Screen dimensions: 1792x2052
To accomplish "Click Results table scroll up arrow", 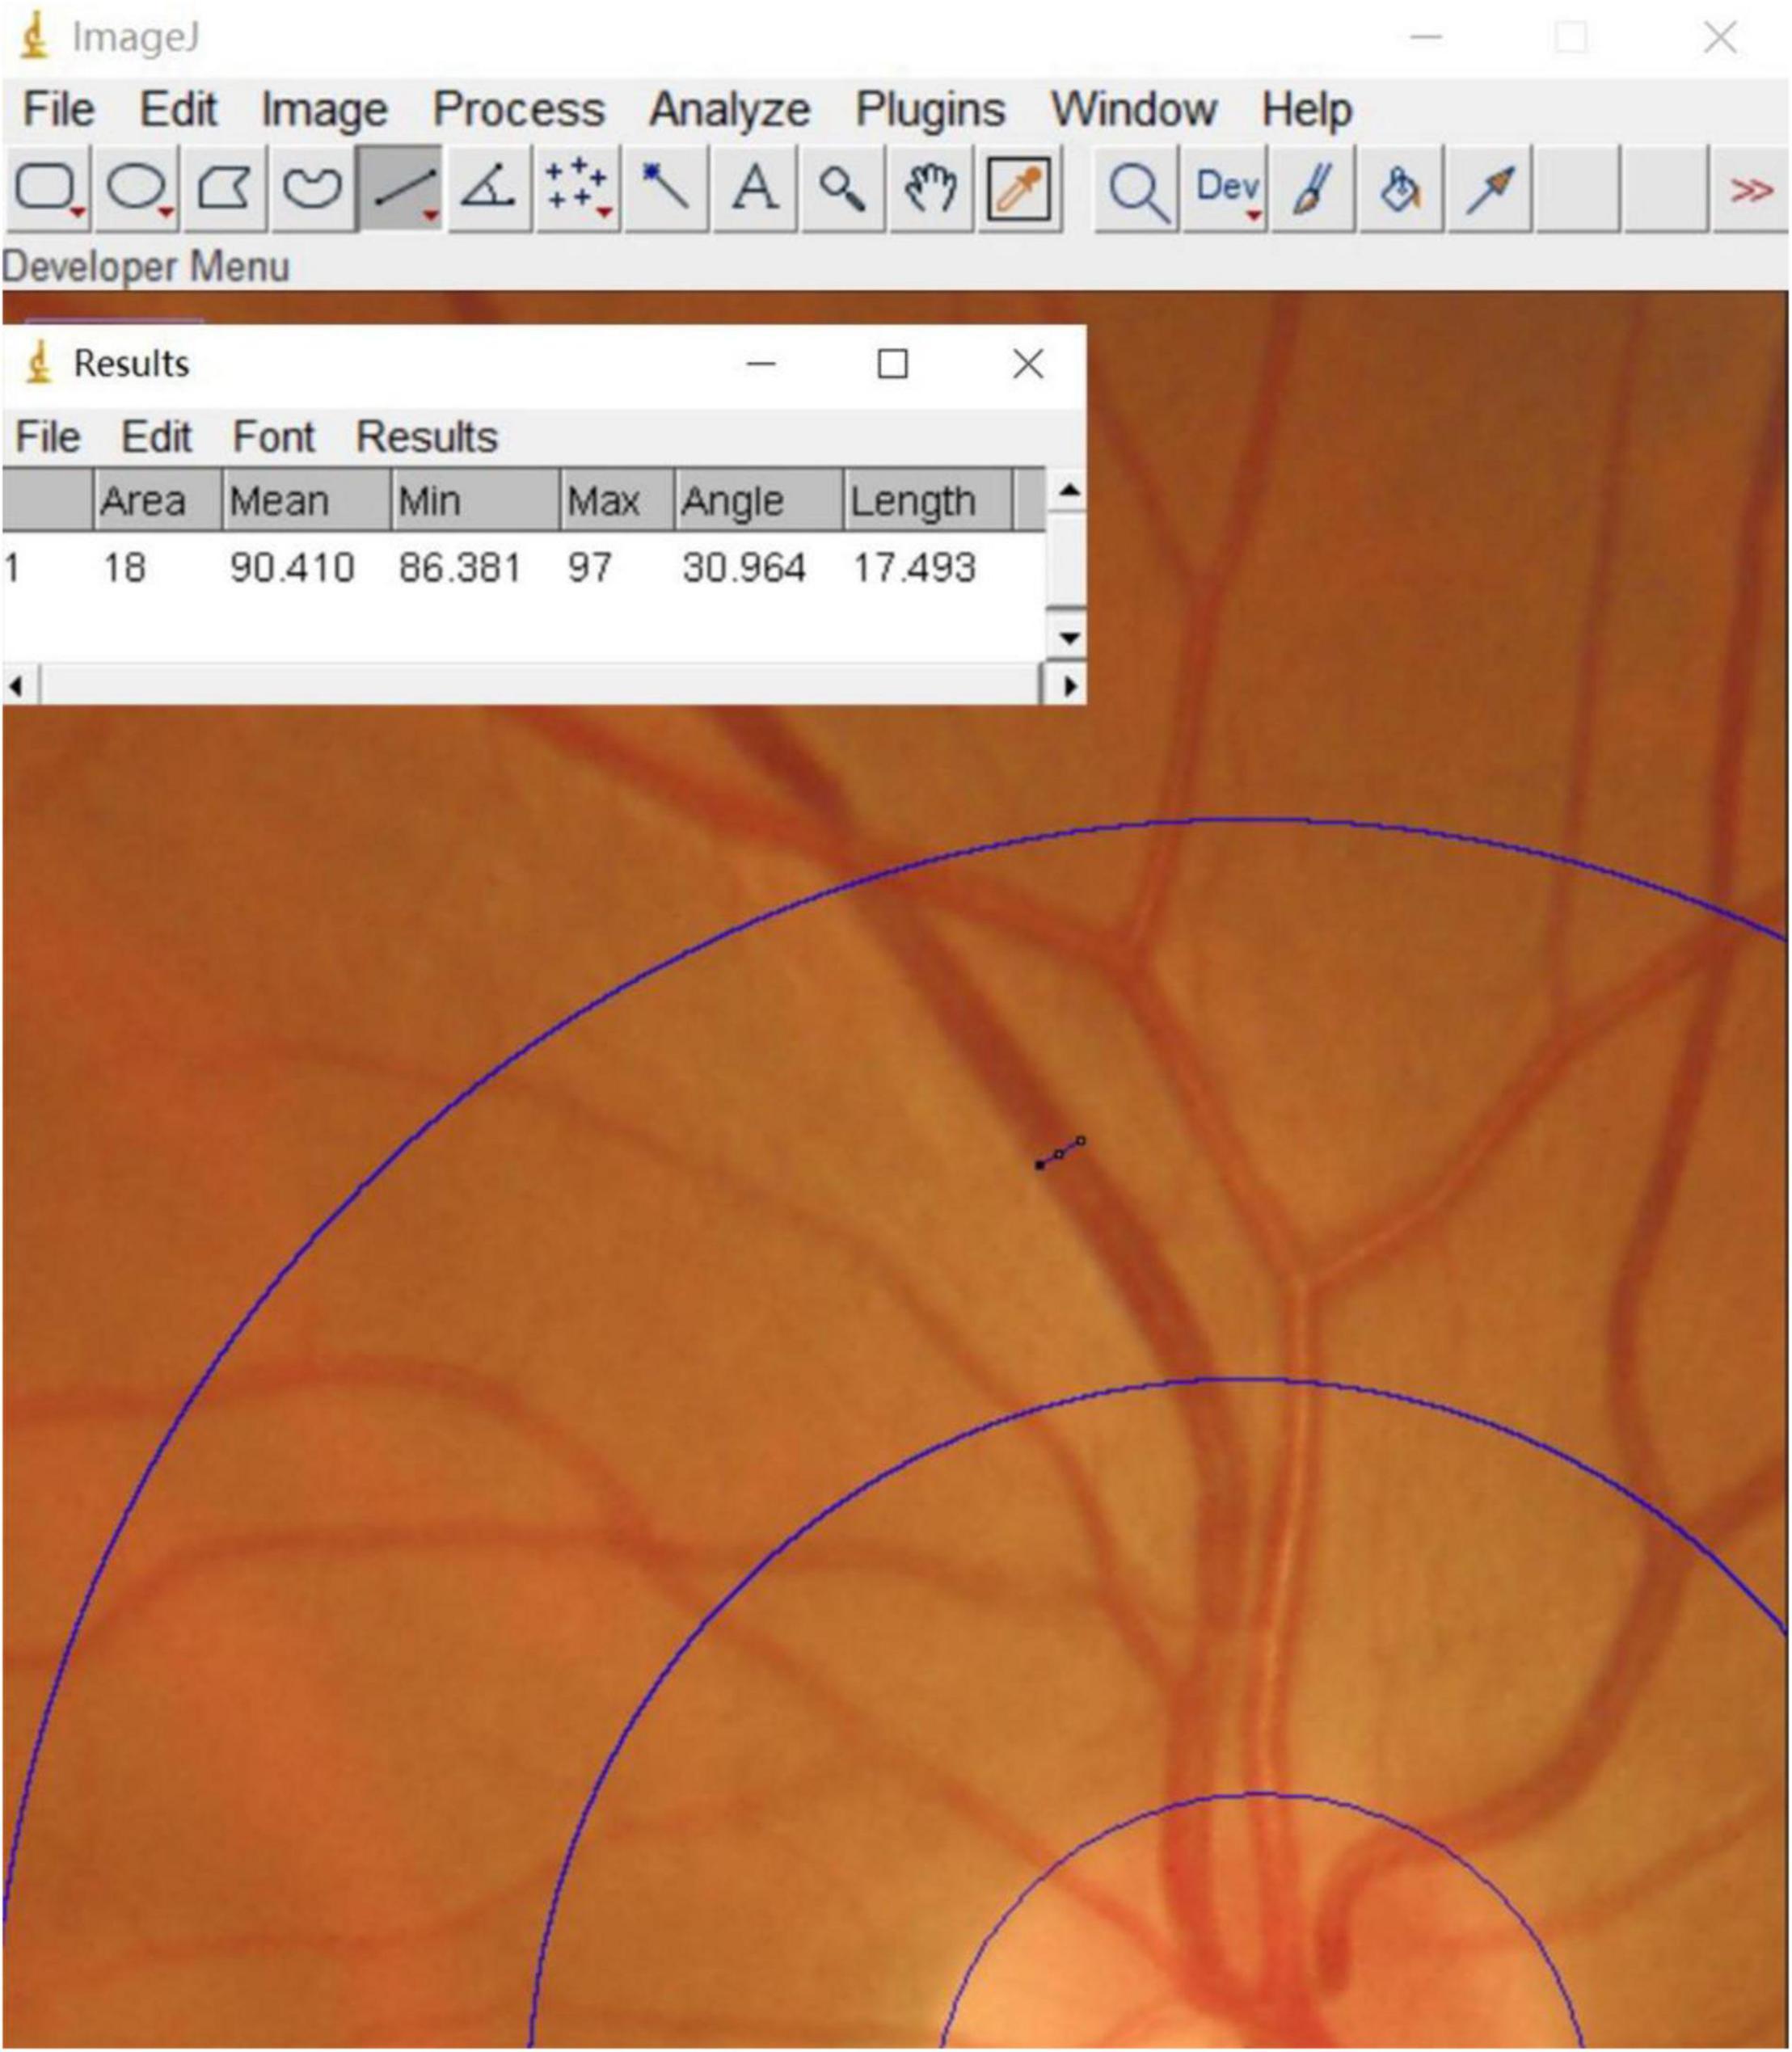I will pos(1070,490).
